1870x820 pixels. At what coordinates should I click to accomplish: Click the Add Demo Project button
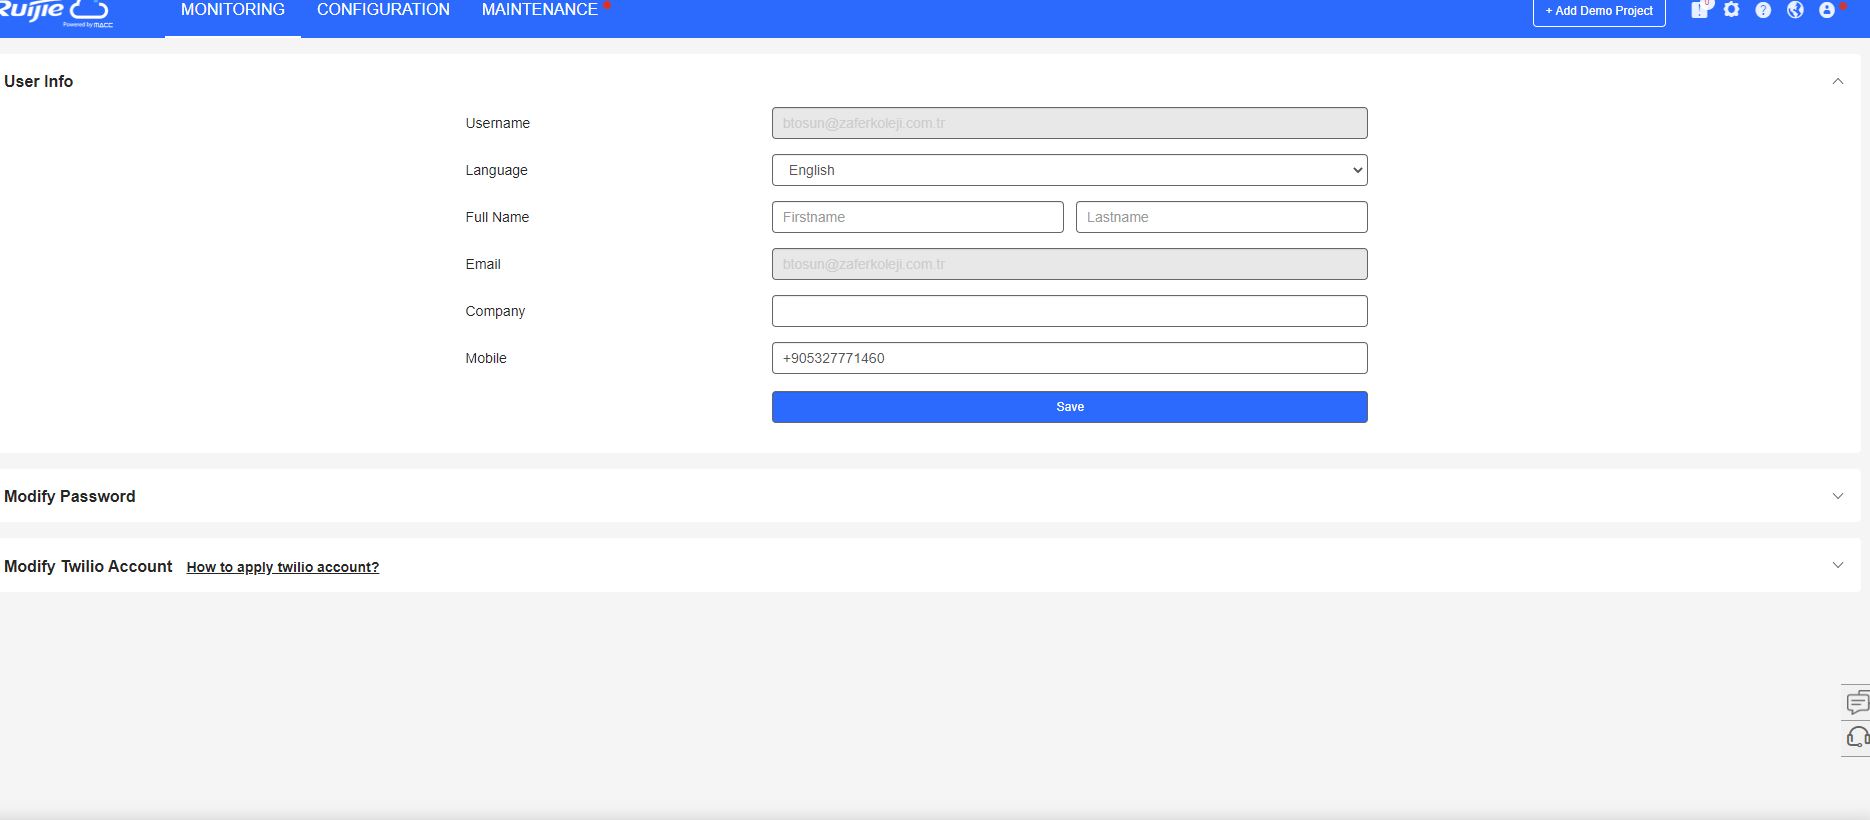(x=1599, y=11)
